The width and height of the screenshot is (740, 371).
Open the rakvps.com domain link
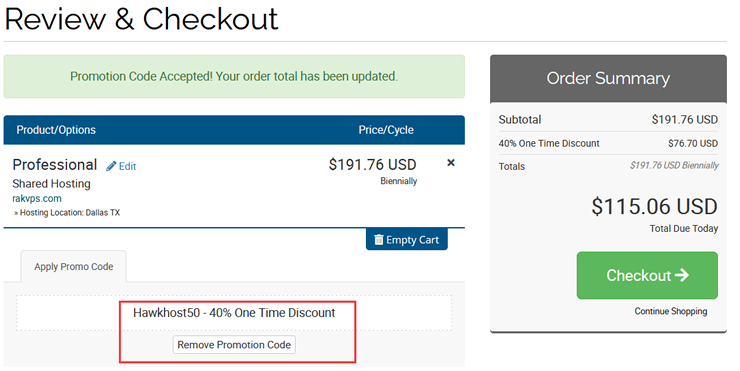click(37, 198)
